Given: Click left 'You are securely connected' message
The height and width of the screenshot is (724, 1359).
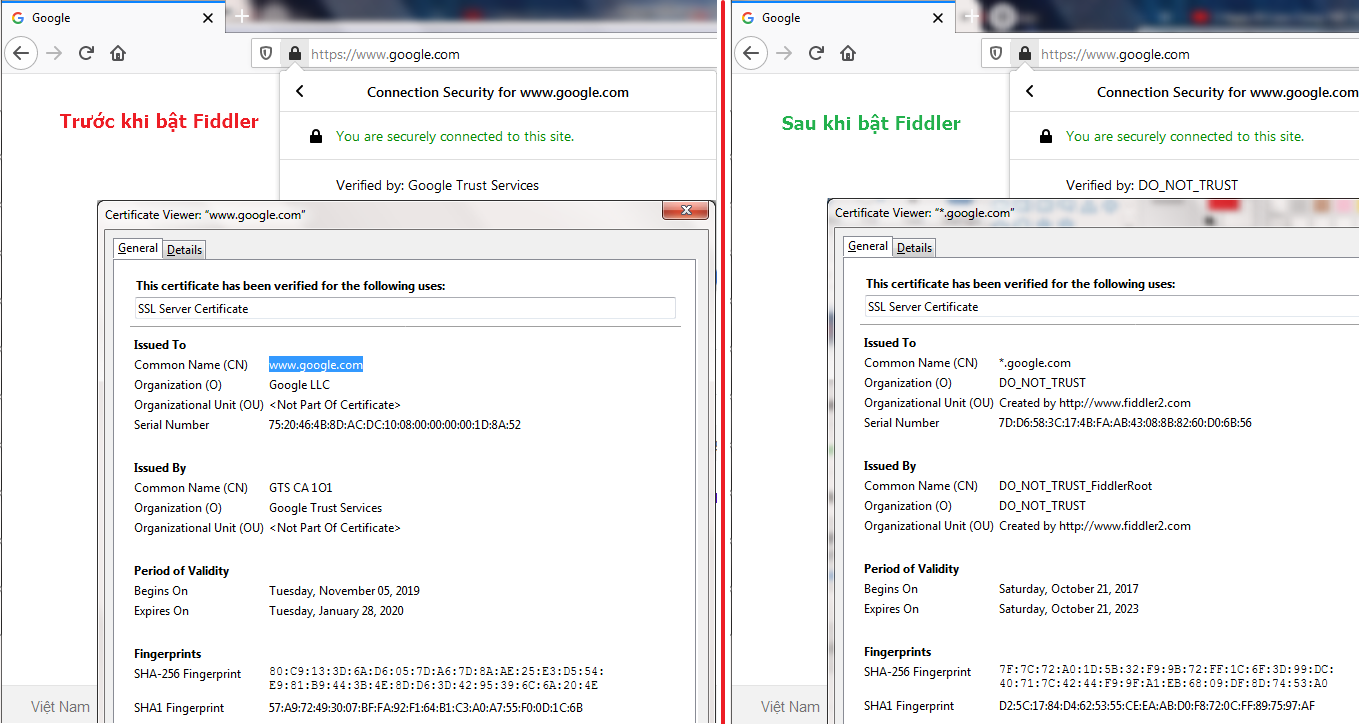Looking at the screenshot, I should click(455, 137).
